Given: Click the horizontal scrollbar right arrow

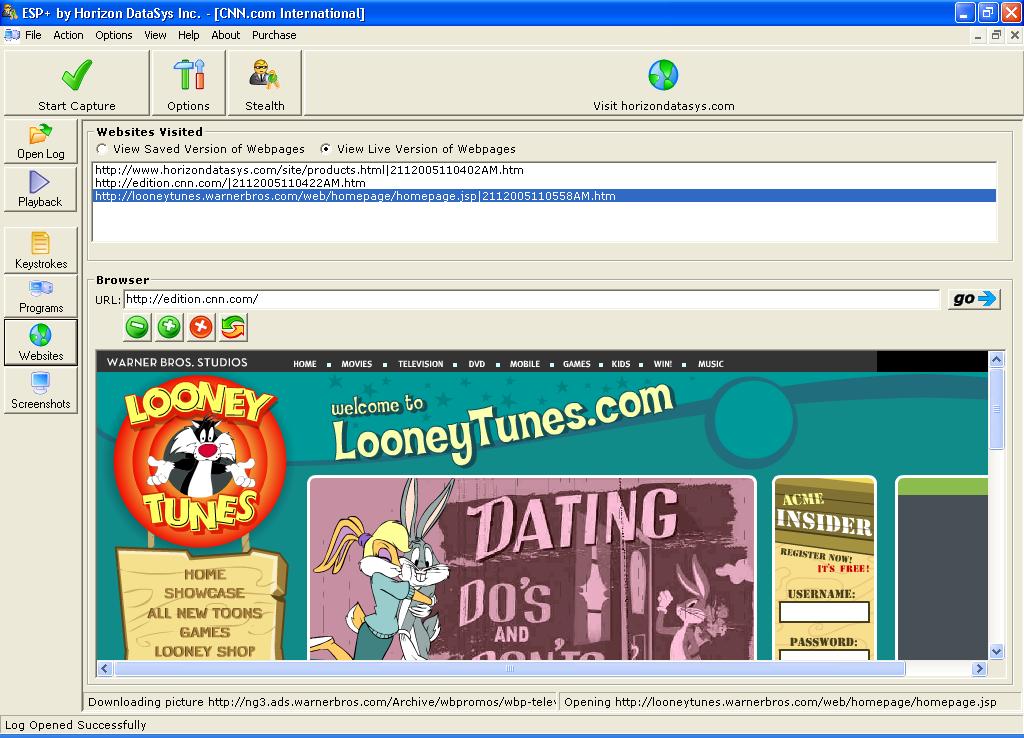Looking at the screenshot, I should point(978,668).
